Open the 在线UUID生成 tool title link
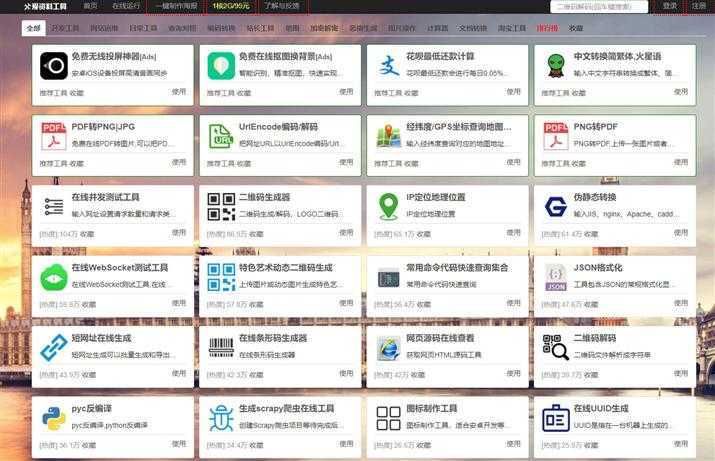The width and height of the screenshot is (715, 461). click(x=600, y=408)
